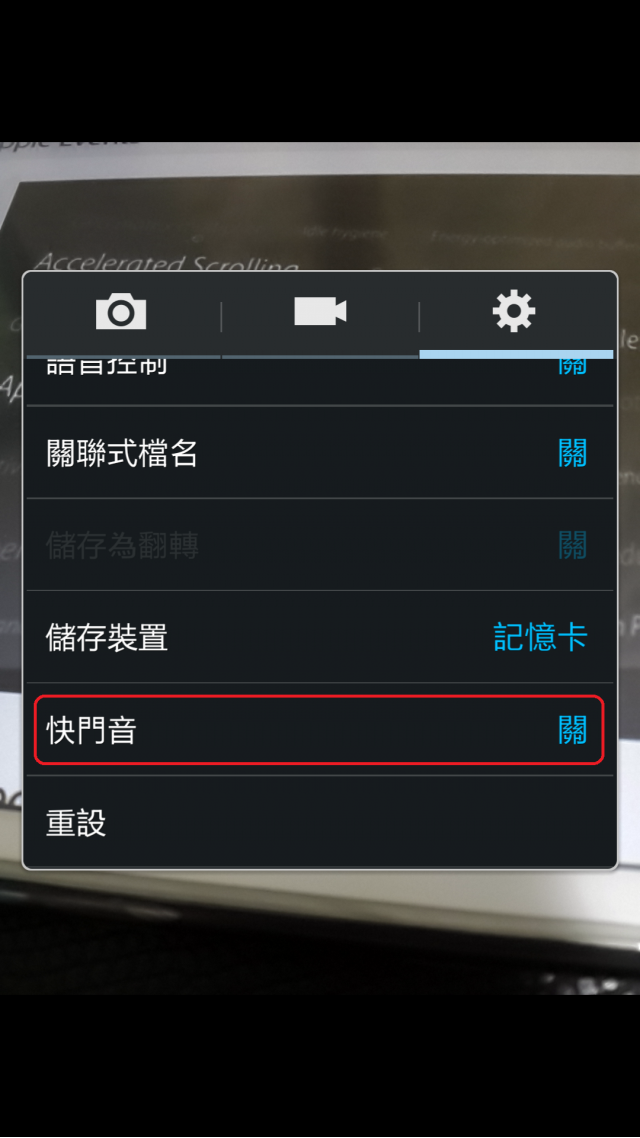Toggle the dimmed 關 value beside 儲存為翻轉
Screen dimensions: 640x1138
[x=573, y=546]
